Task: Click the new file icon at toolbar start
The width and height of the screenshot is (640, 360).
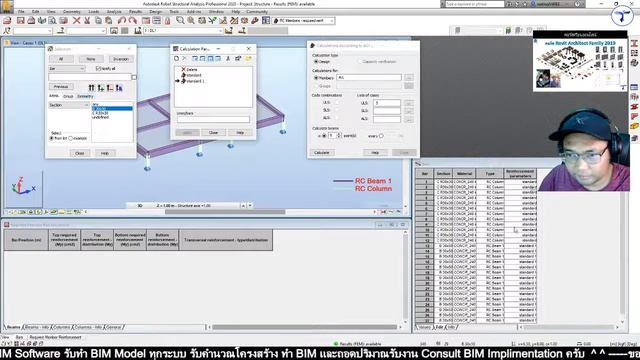Action: [x=7, y=20]
